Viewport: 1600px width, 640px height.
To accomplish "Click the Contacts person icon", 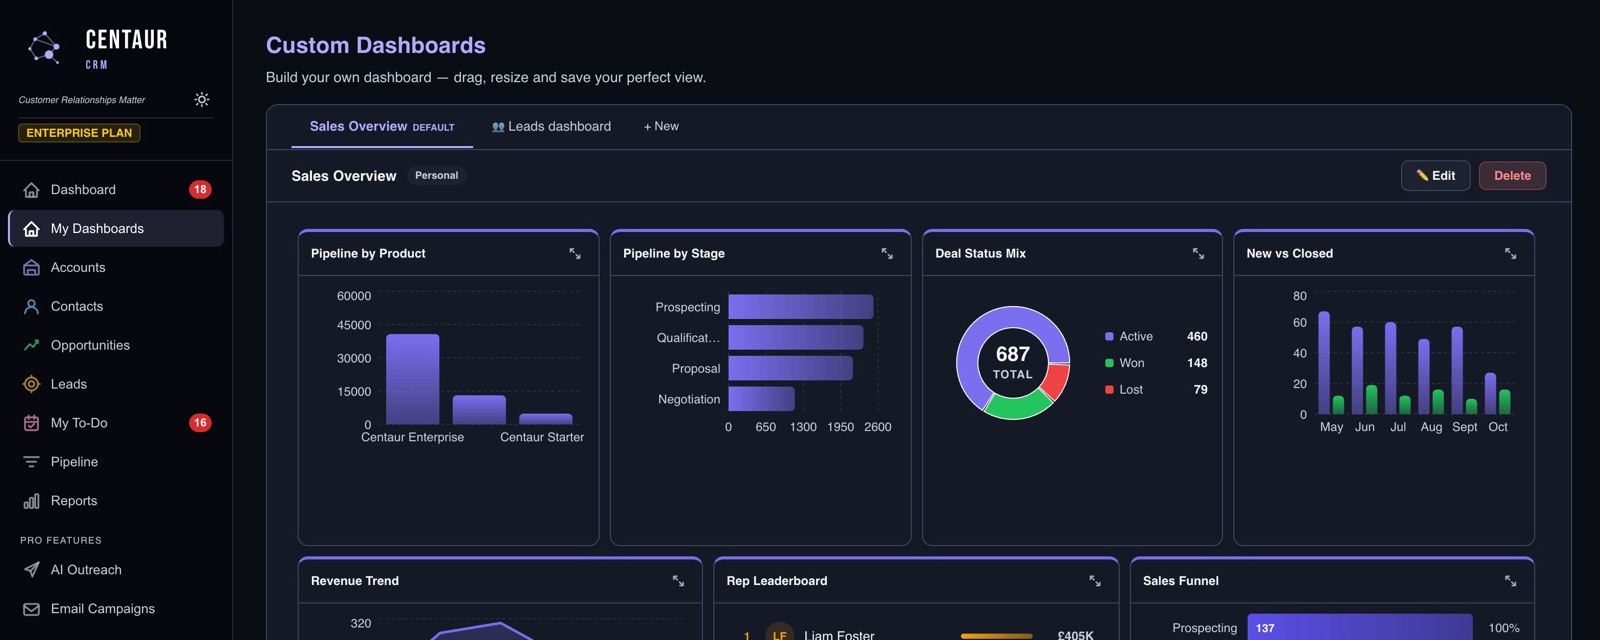I will 31,307.
